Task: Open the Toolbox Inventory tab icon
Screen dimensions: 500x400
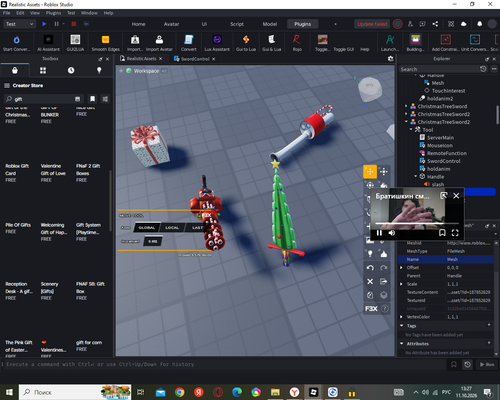Action: click(43, 70)
